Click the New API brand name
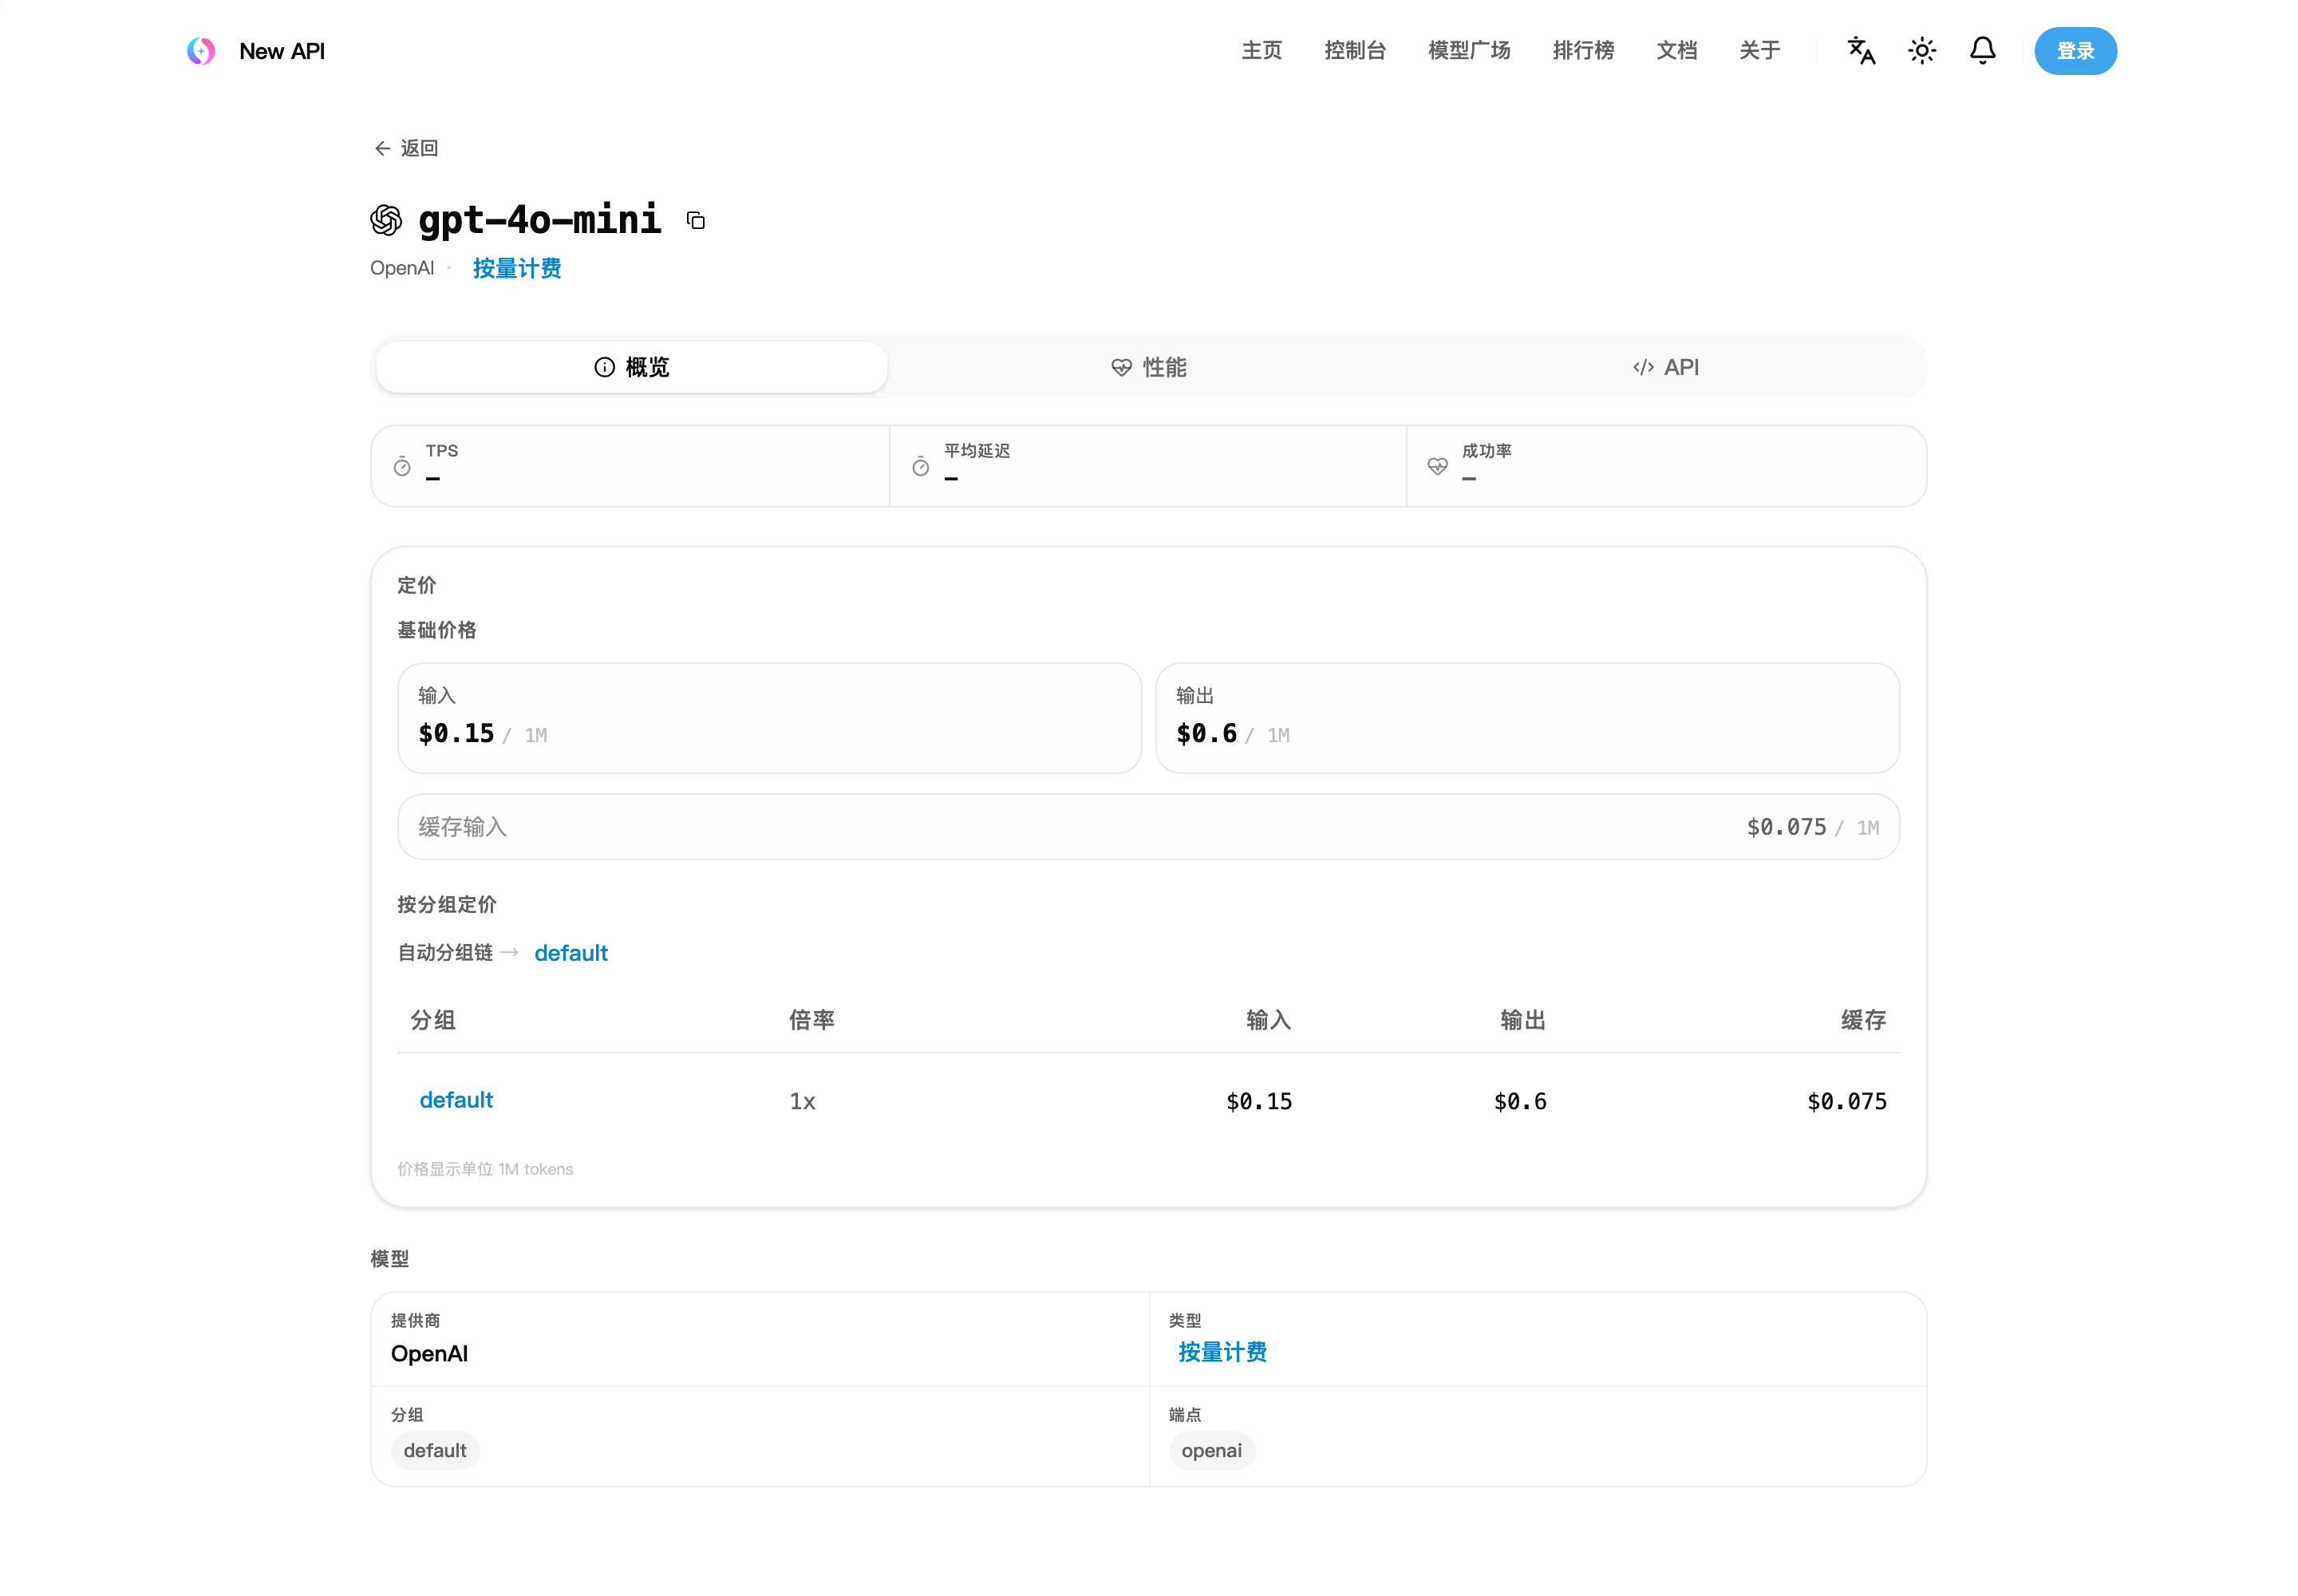 coord(282,51)
